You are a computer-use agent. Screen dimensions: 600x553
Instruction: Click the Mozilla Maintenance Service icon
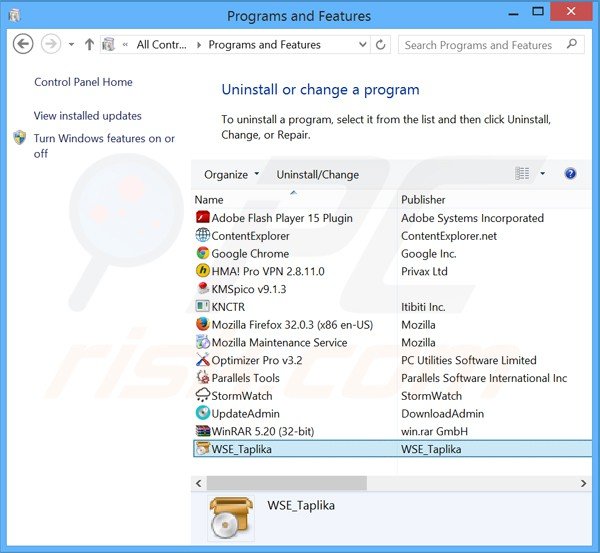click(x=203, y=342)
